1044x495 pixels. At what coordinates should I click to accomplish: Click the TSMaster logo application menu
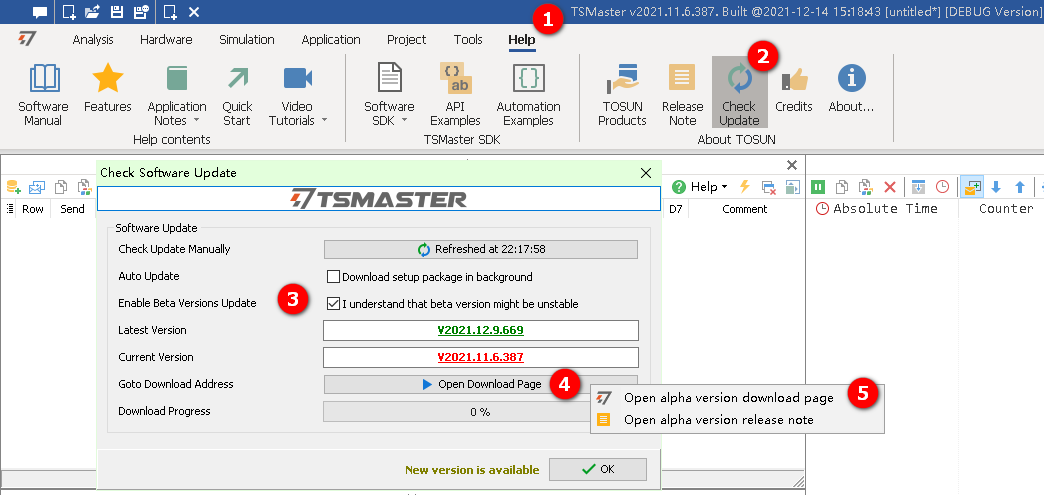[27, 39]
